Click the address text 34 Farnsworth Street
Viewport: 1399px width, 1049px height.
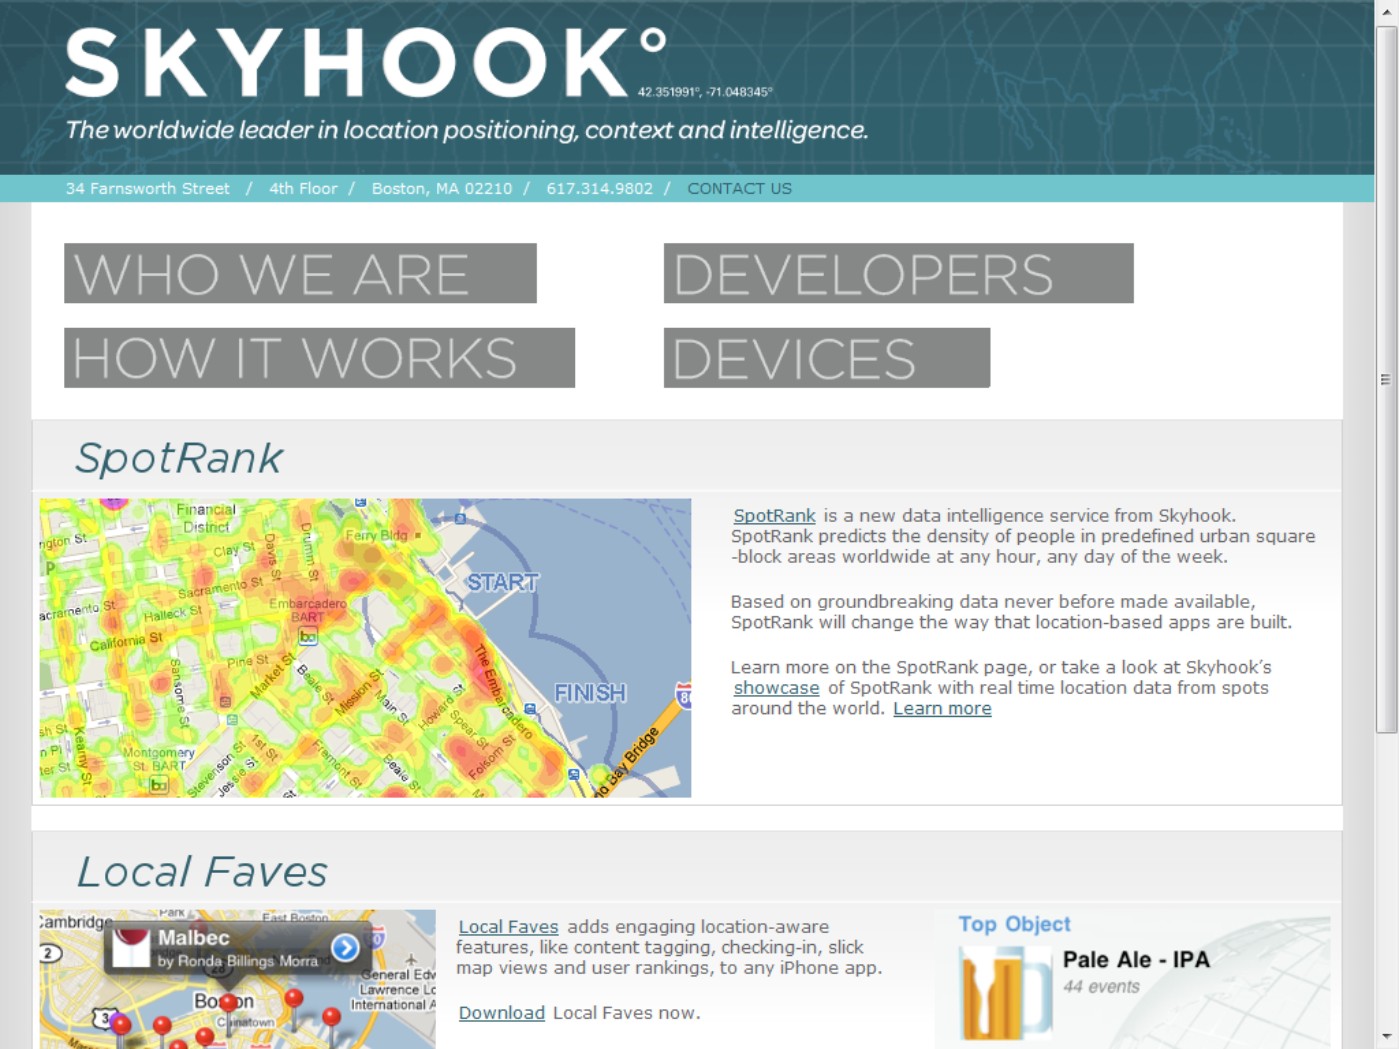coord(148,188)
